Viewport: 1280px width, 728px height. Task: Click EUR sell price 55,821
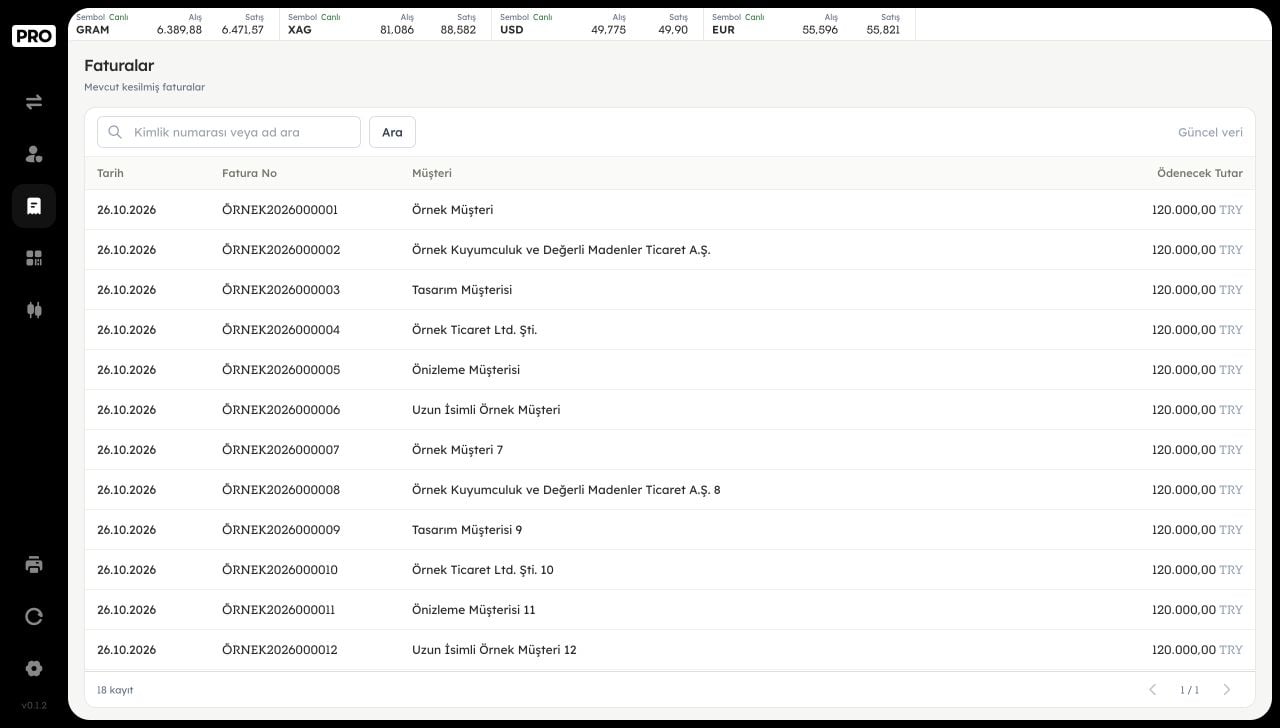click(x=883, y=30)
